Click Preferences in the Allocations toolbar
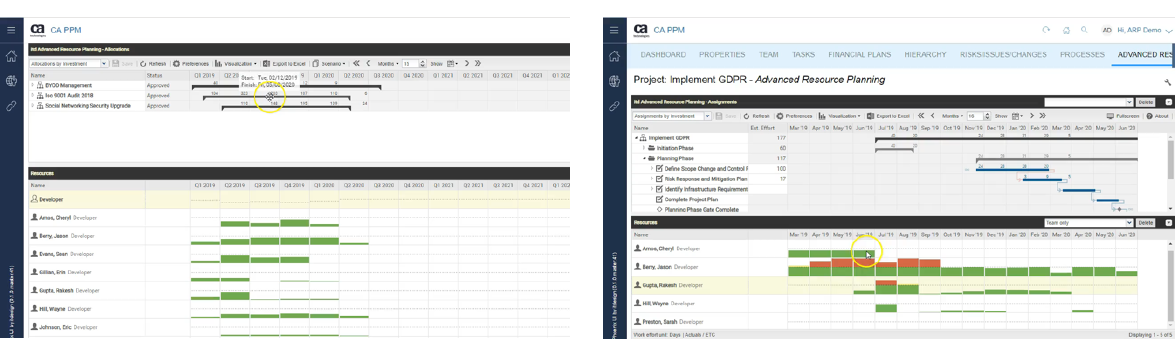The image size is (1176, 364). coord(190,64)
